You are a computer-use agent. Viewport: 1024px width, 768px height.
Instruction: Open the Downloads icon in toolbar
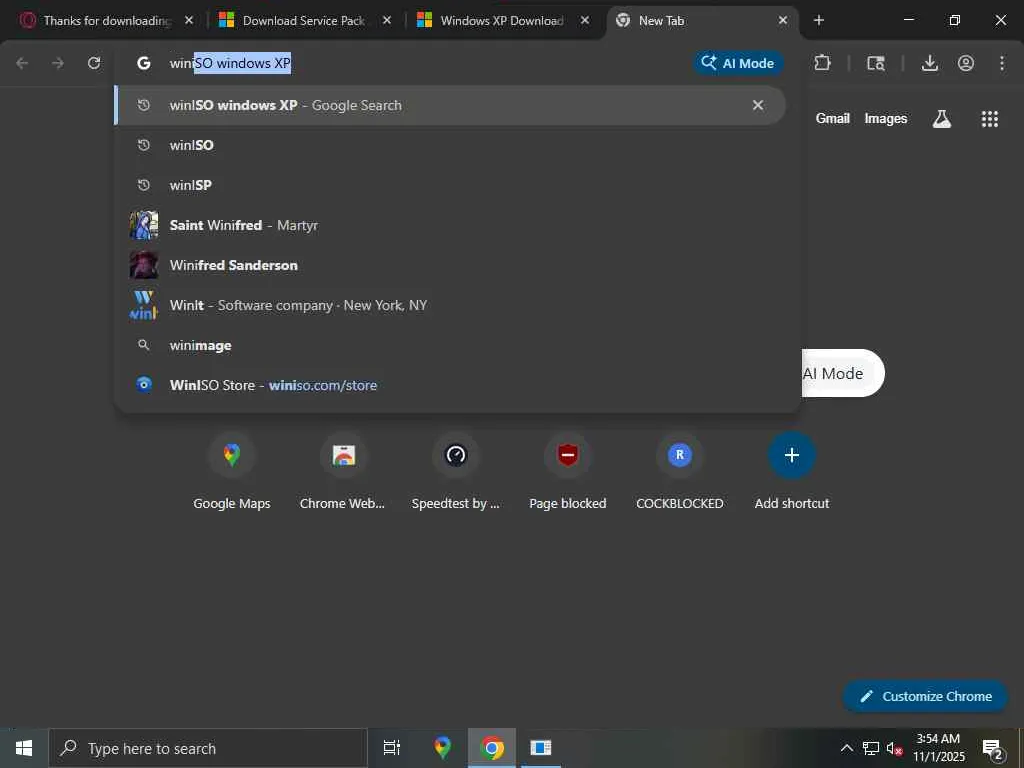point(930,63)
